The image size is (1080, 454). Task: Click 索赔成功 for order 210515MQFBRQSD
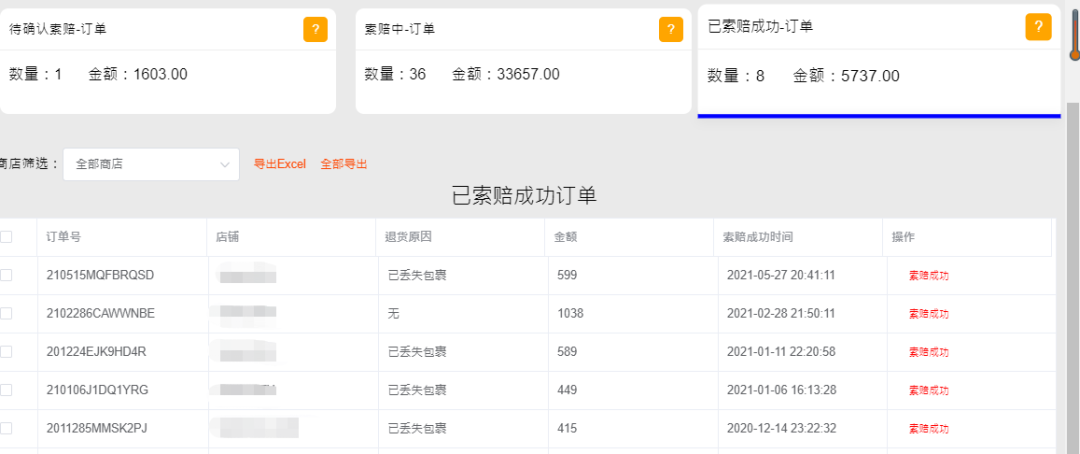928,276
